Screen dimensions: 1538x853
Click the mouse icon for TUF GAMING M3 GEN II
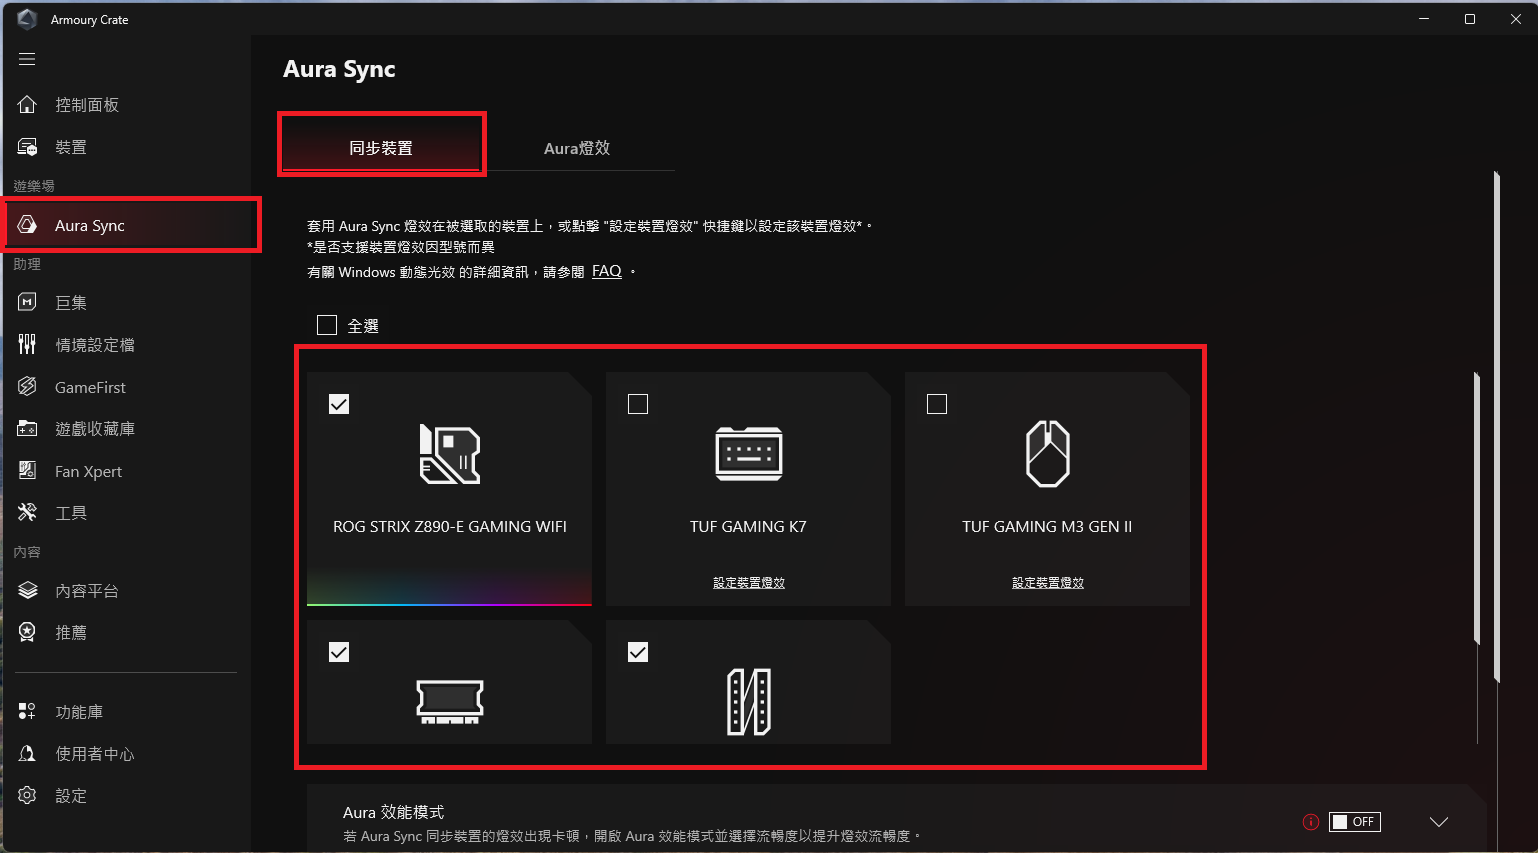(x=1047, y=454)
